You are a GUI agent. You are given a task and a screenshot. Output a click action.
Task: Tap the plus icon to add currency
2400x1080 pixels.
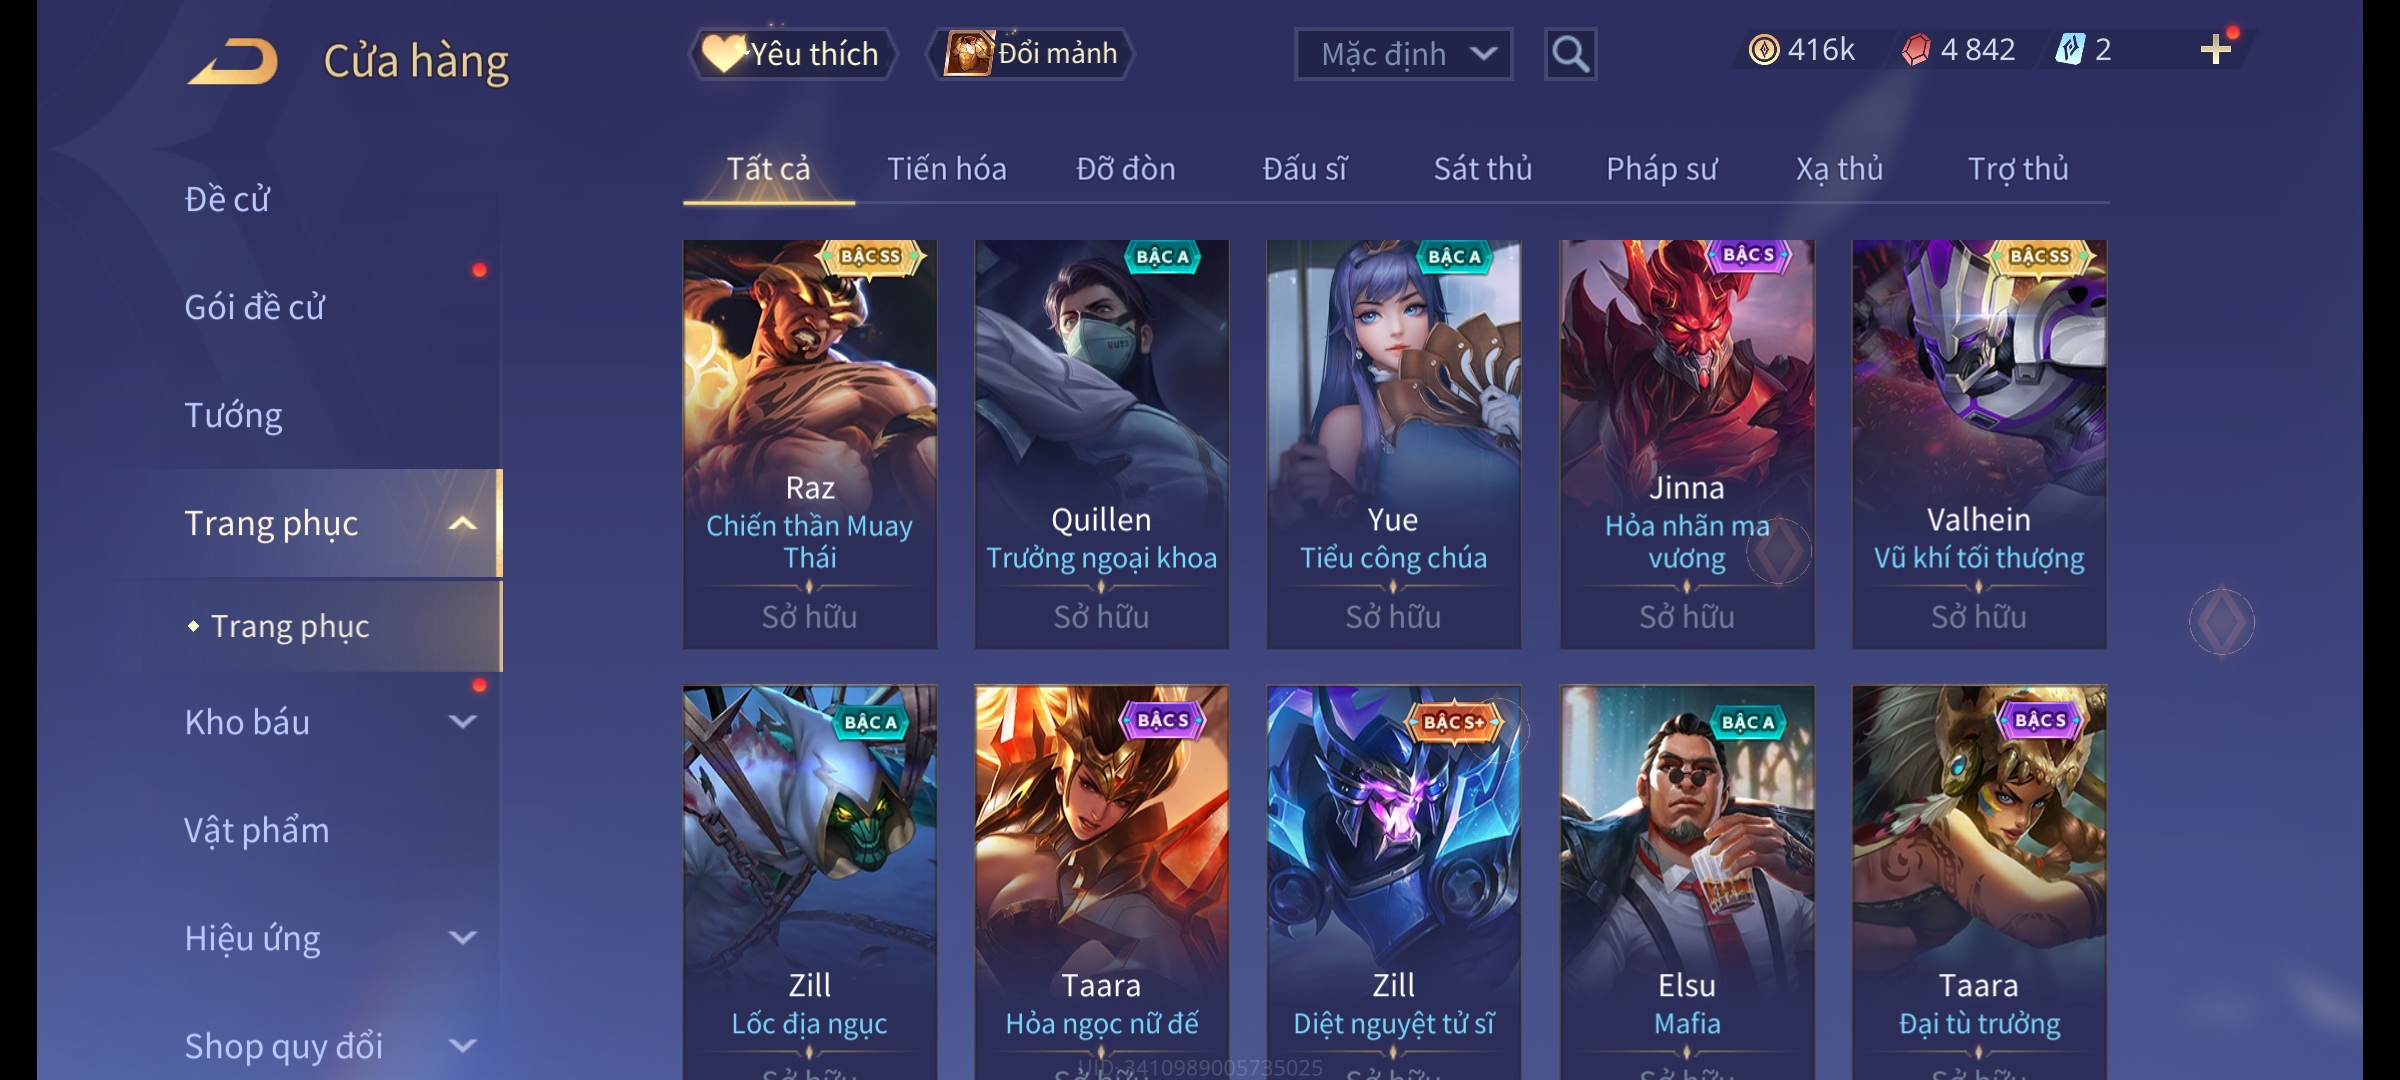coord(2216,49)
